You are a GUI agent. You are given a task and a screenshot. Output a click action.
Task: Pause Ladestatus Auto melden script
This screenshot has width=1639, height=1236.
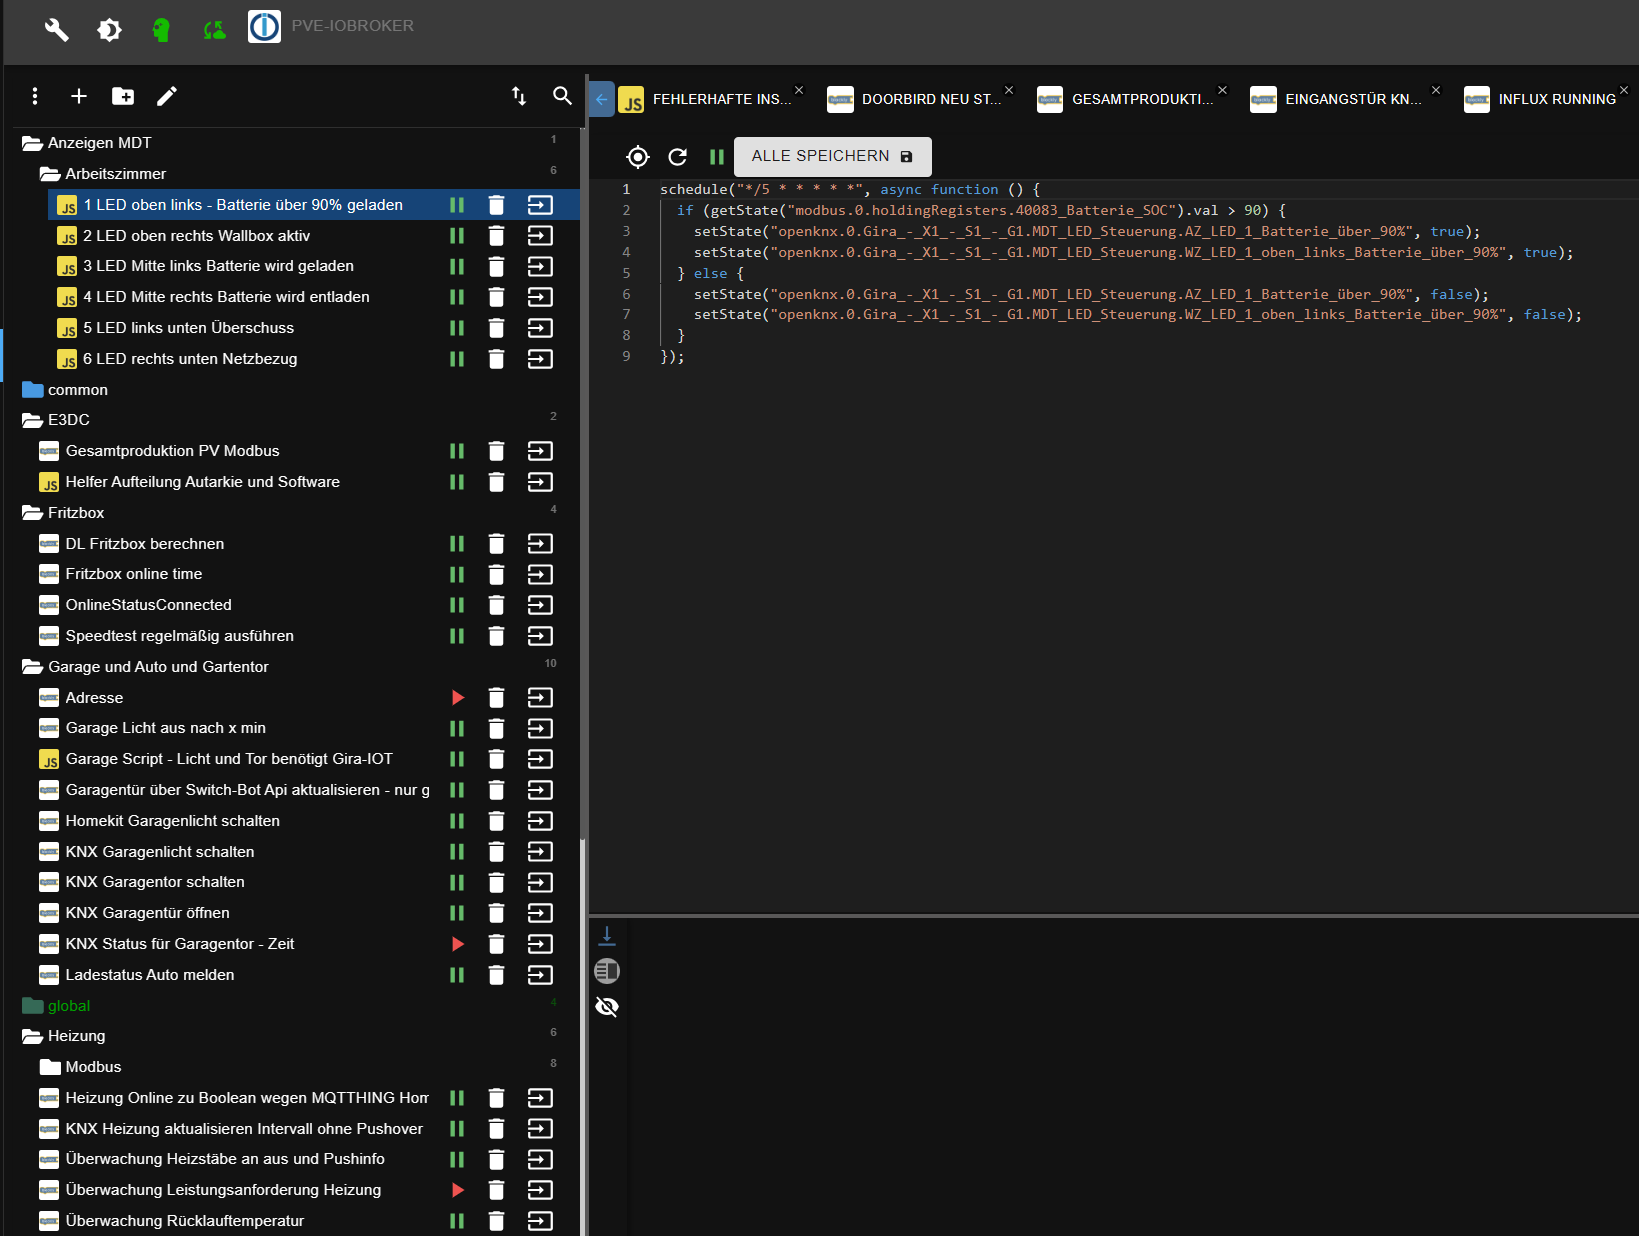(x=457, y=975)
